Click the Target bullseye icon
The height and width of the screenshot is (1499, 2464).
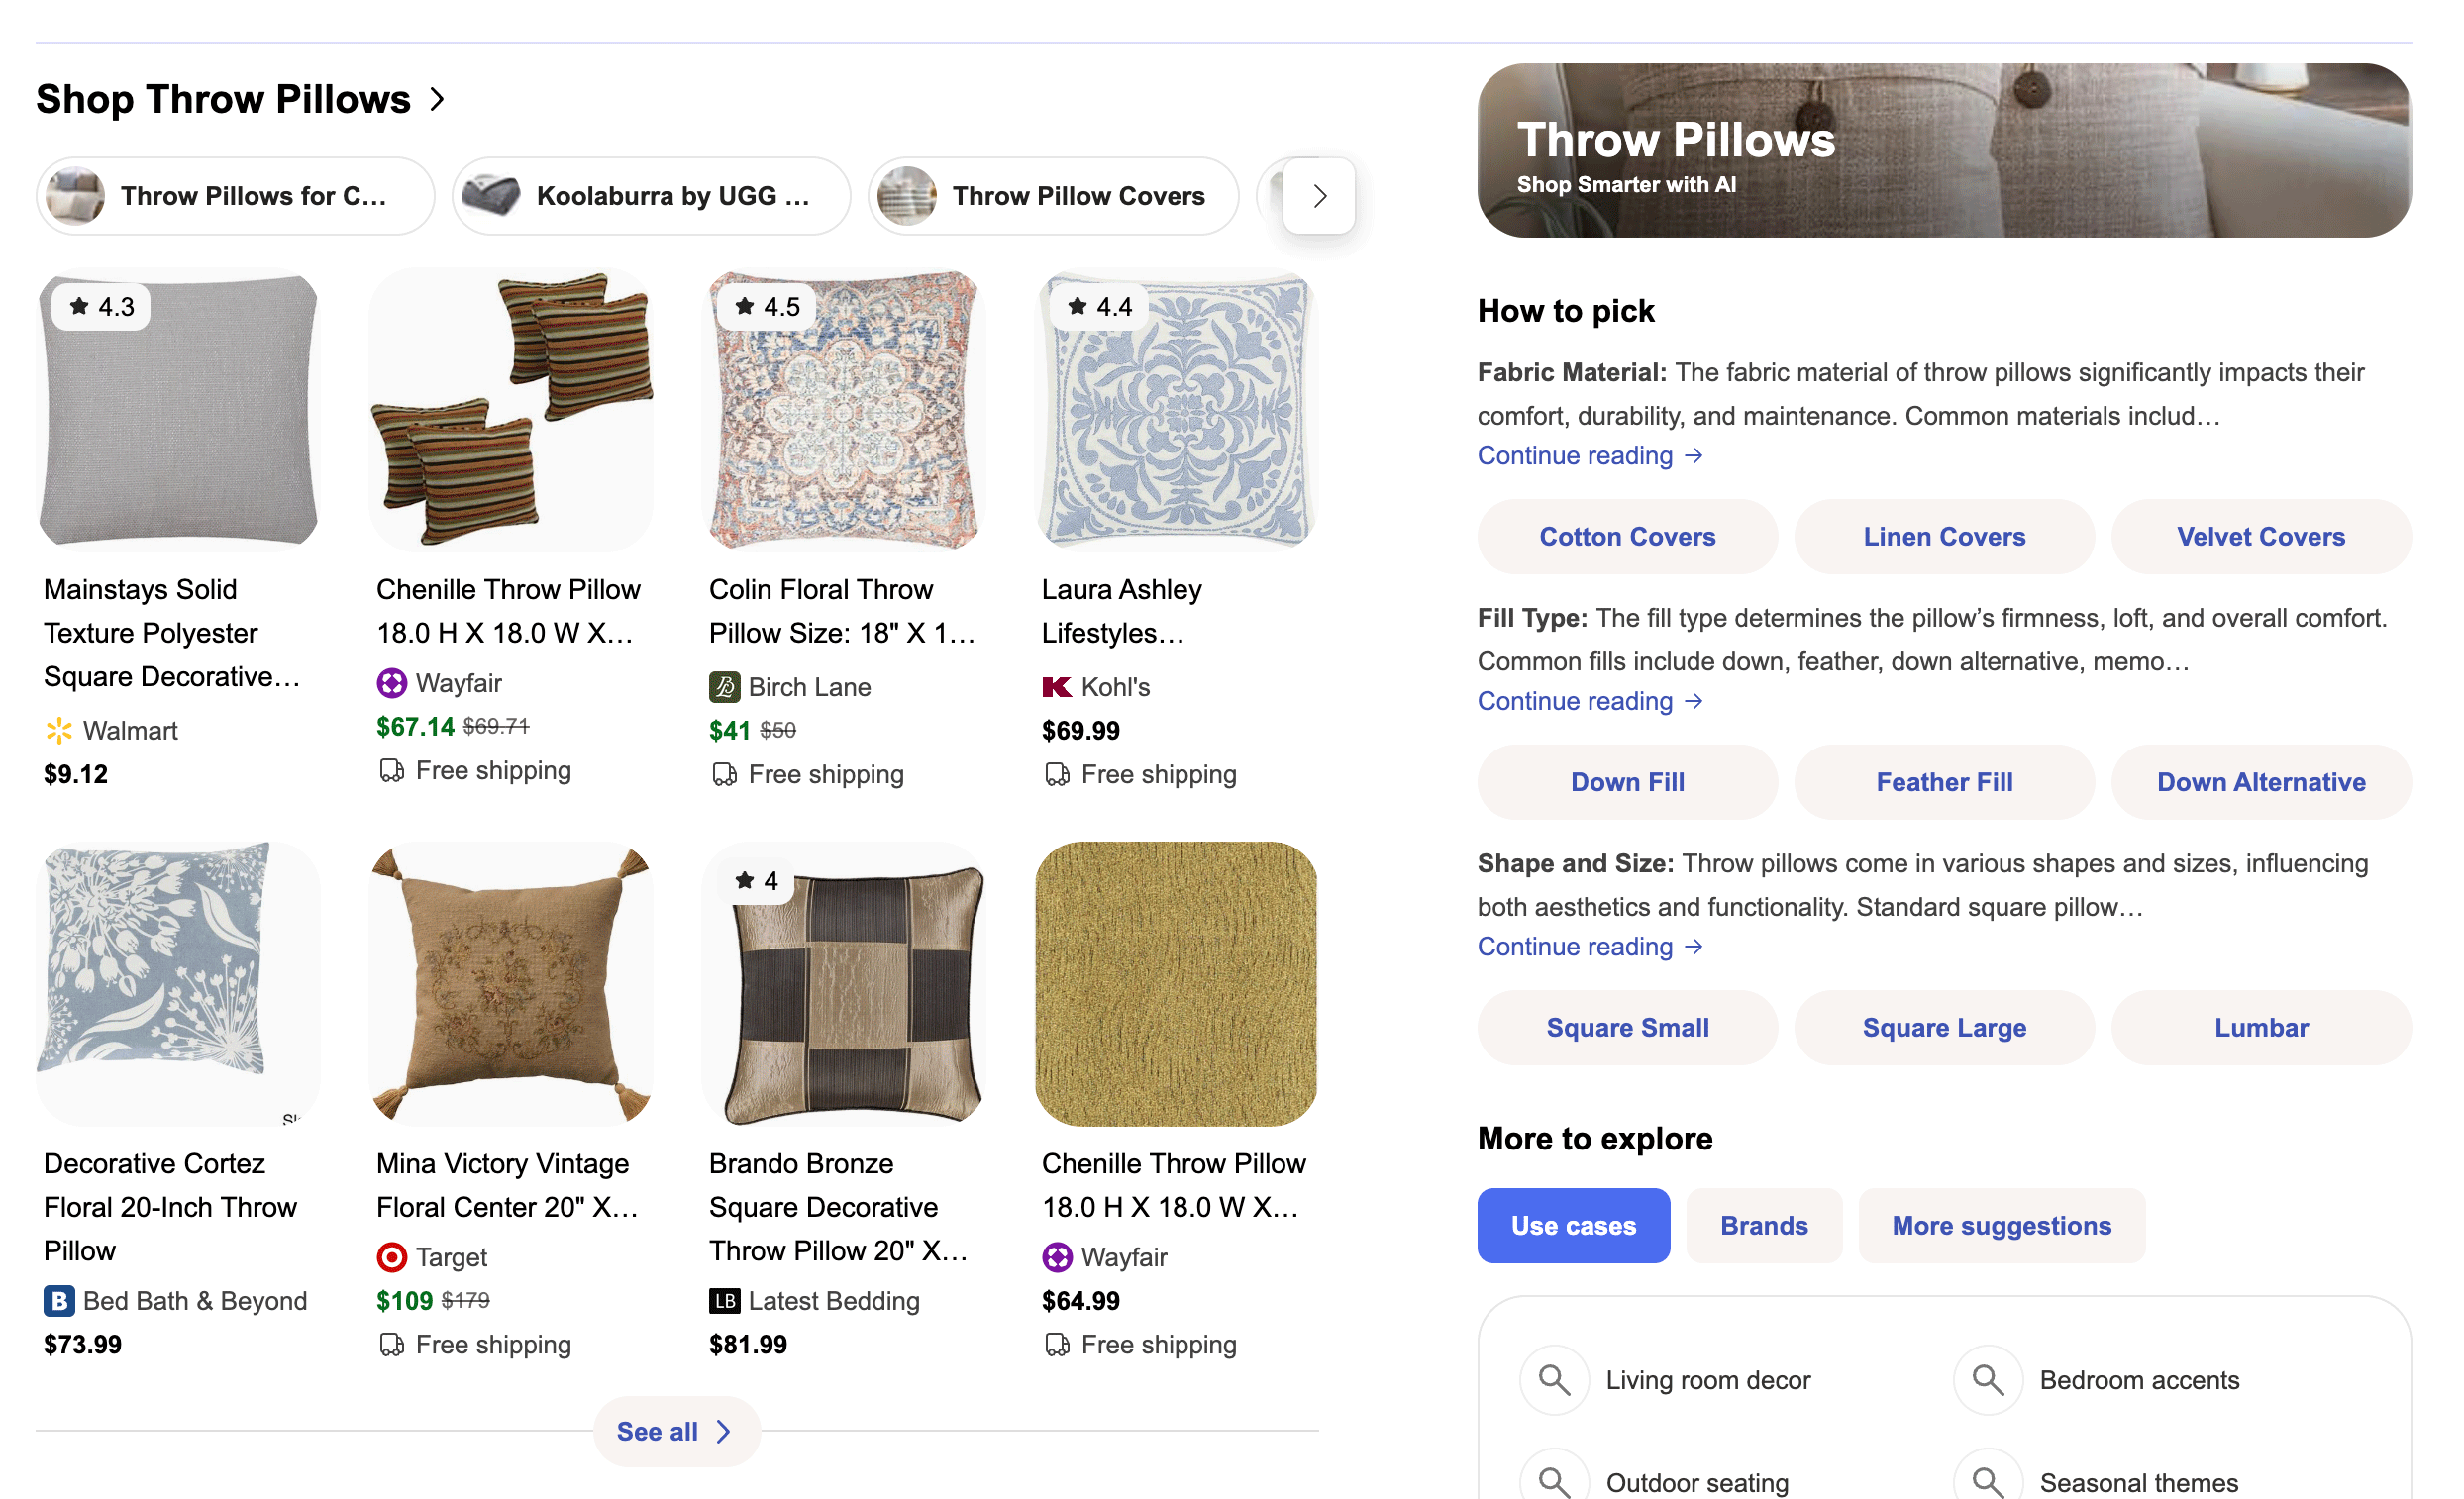(392, 1258)
